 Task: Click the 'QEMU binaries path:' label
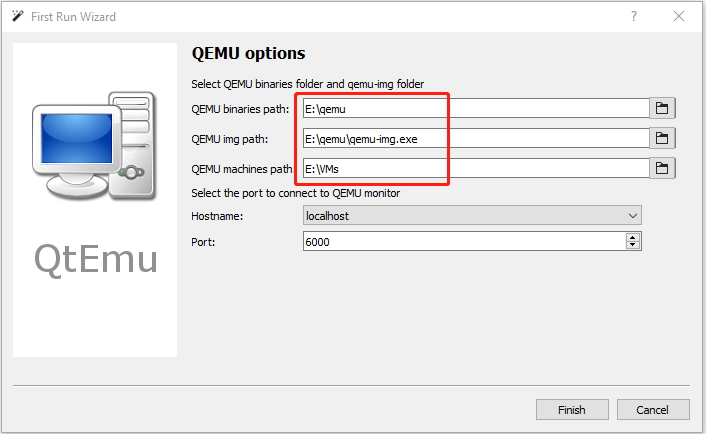pyautogui.click(x=240, y=109)
